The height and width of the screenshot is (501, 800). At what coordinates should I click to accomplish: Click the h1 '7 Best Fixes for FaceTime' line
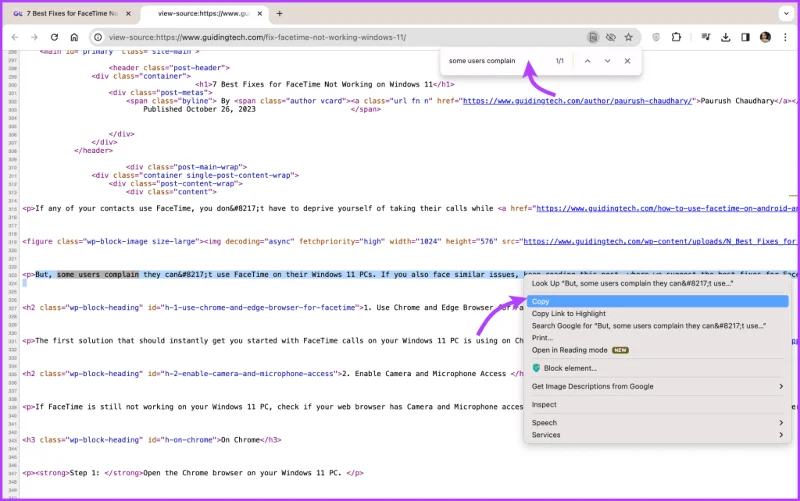coord(324,84)
